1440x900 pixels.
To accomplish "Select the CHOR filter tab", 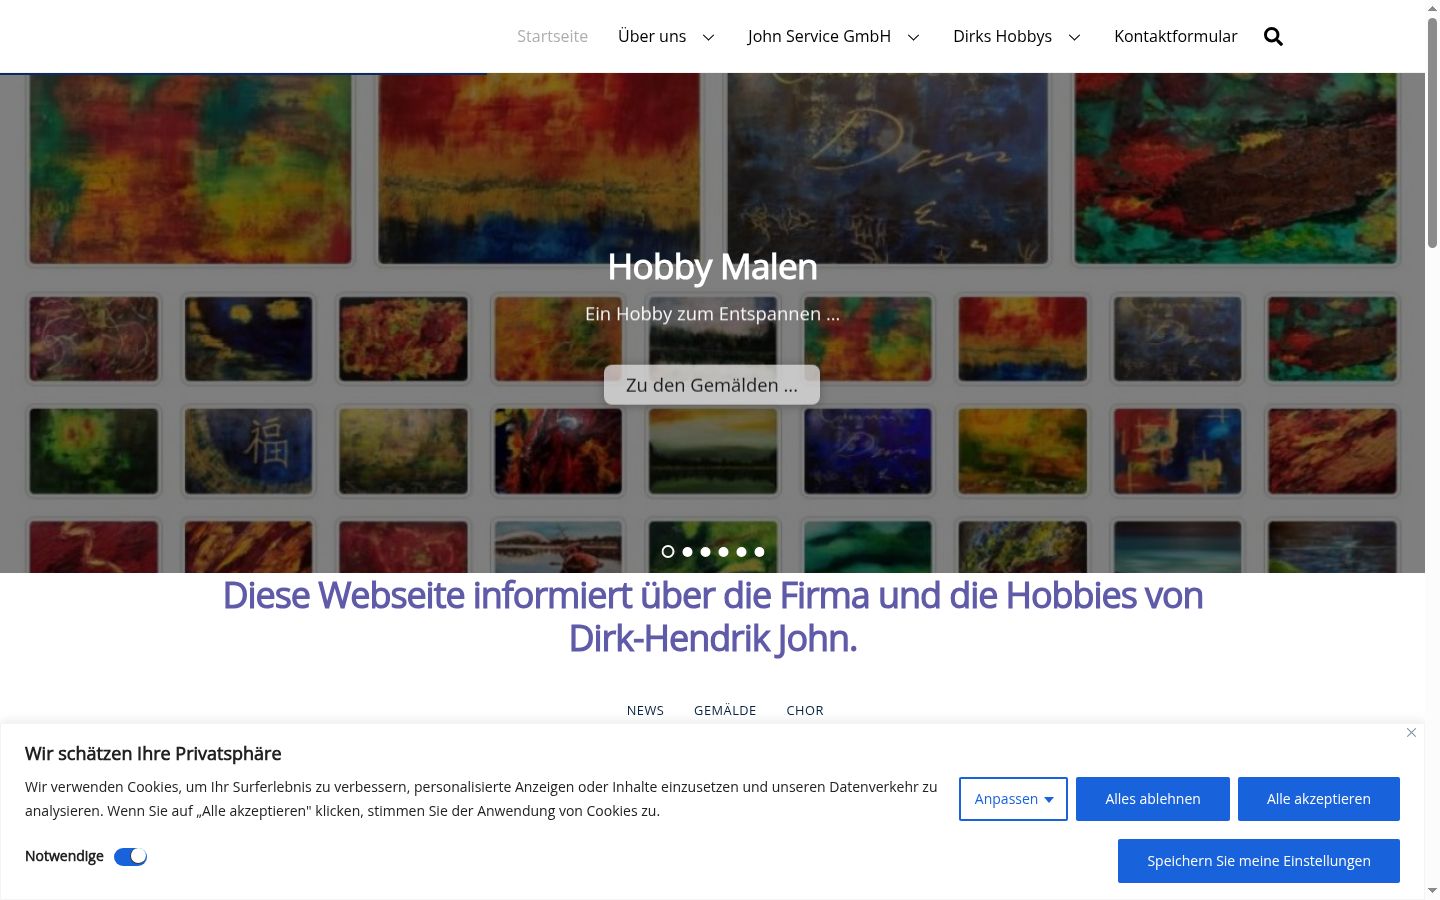I will click(805, 711).
